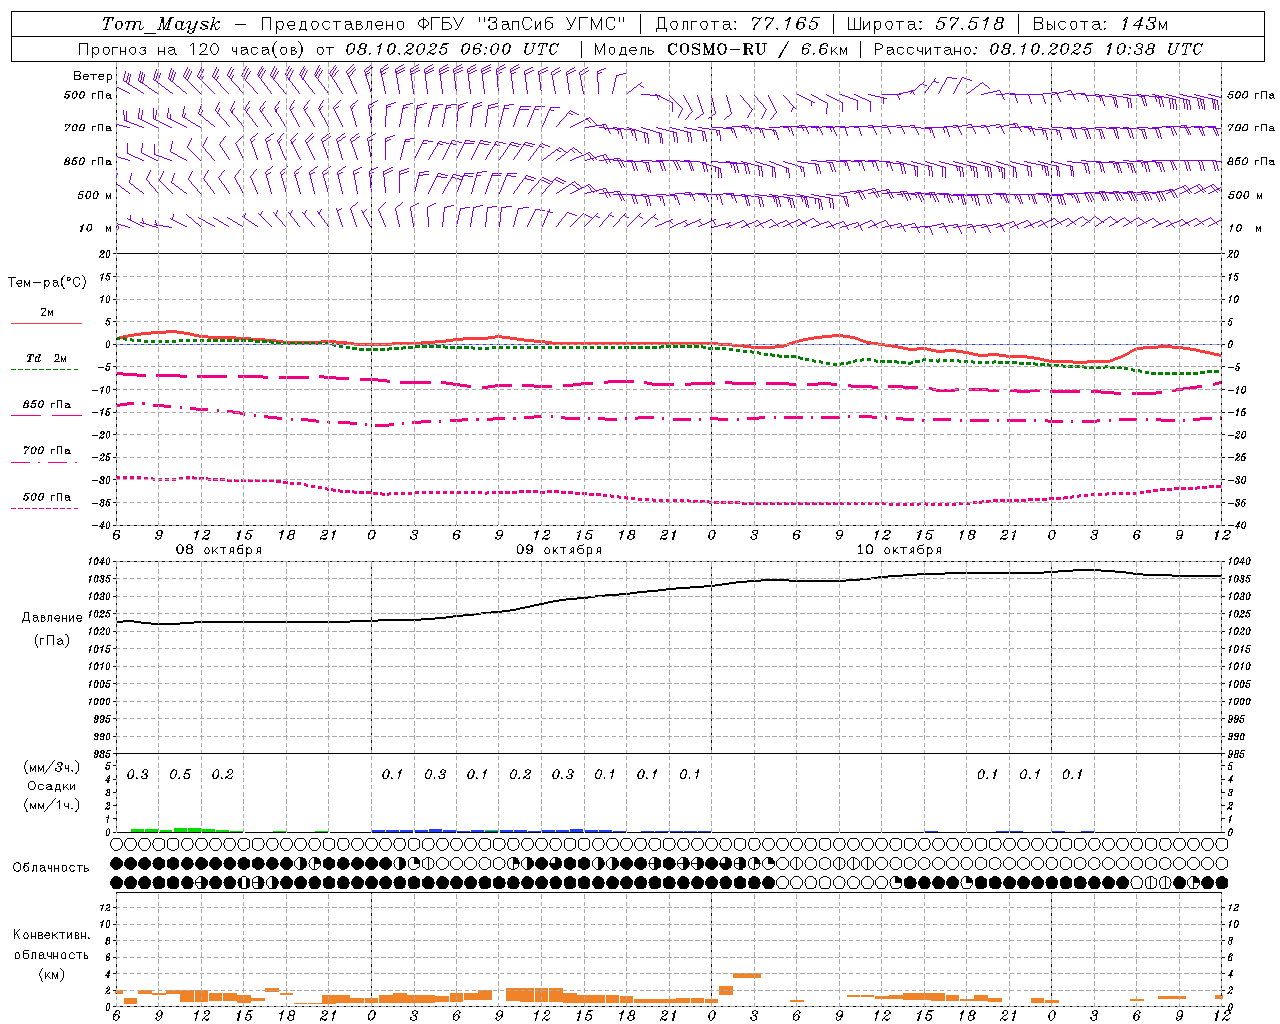Screen dimensions: 1280x1024
Task: Click the 08 октября date label
Action: coord(219,550)
